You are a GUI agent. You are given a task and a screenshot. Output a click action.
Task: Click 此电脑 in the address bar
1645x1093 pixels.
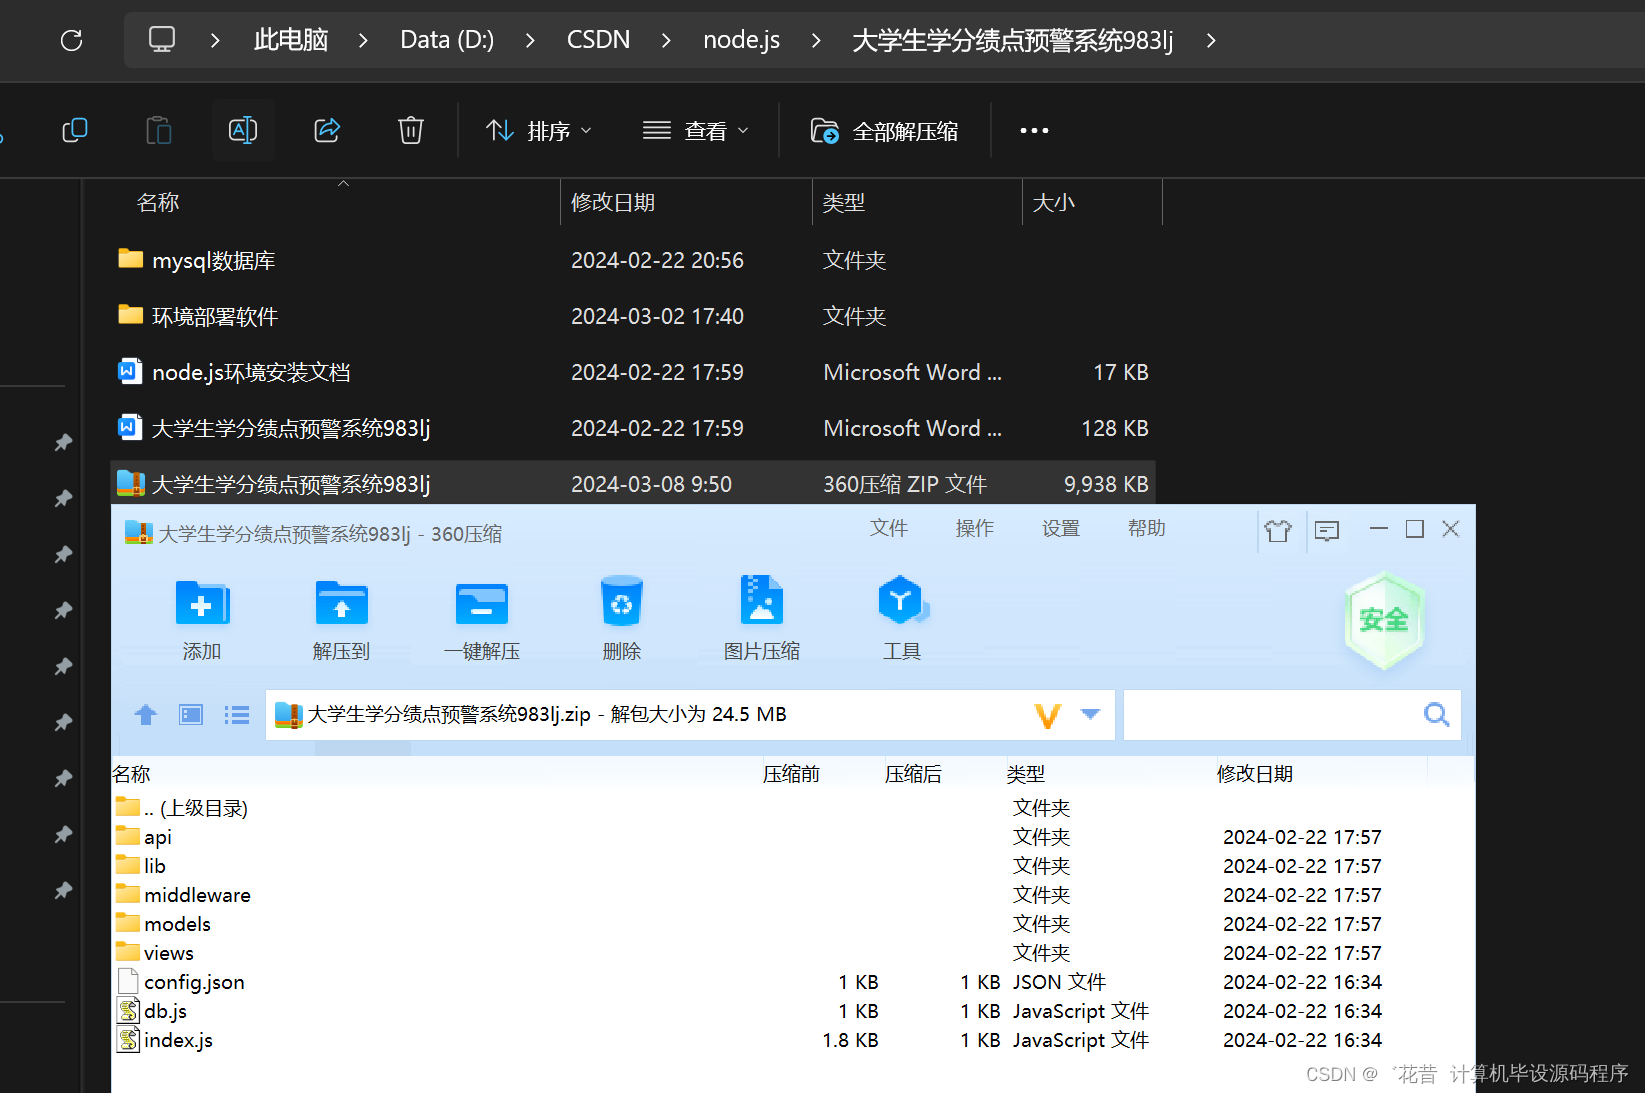click(x=290, y=40)
